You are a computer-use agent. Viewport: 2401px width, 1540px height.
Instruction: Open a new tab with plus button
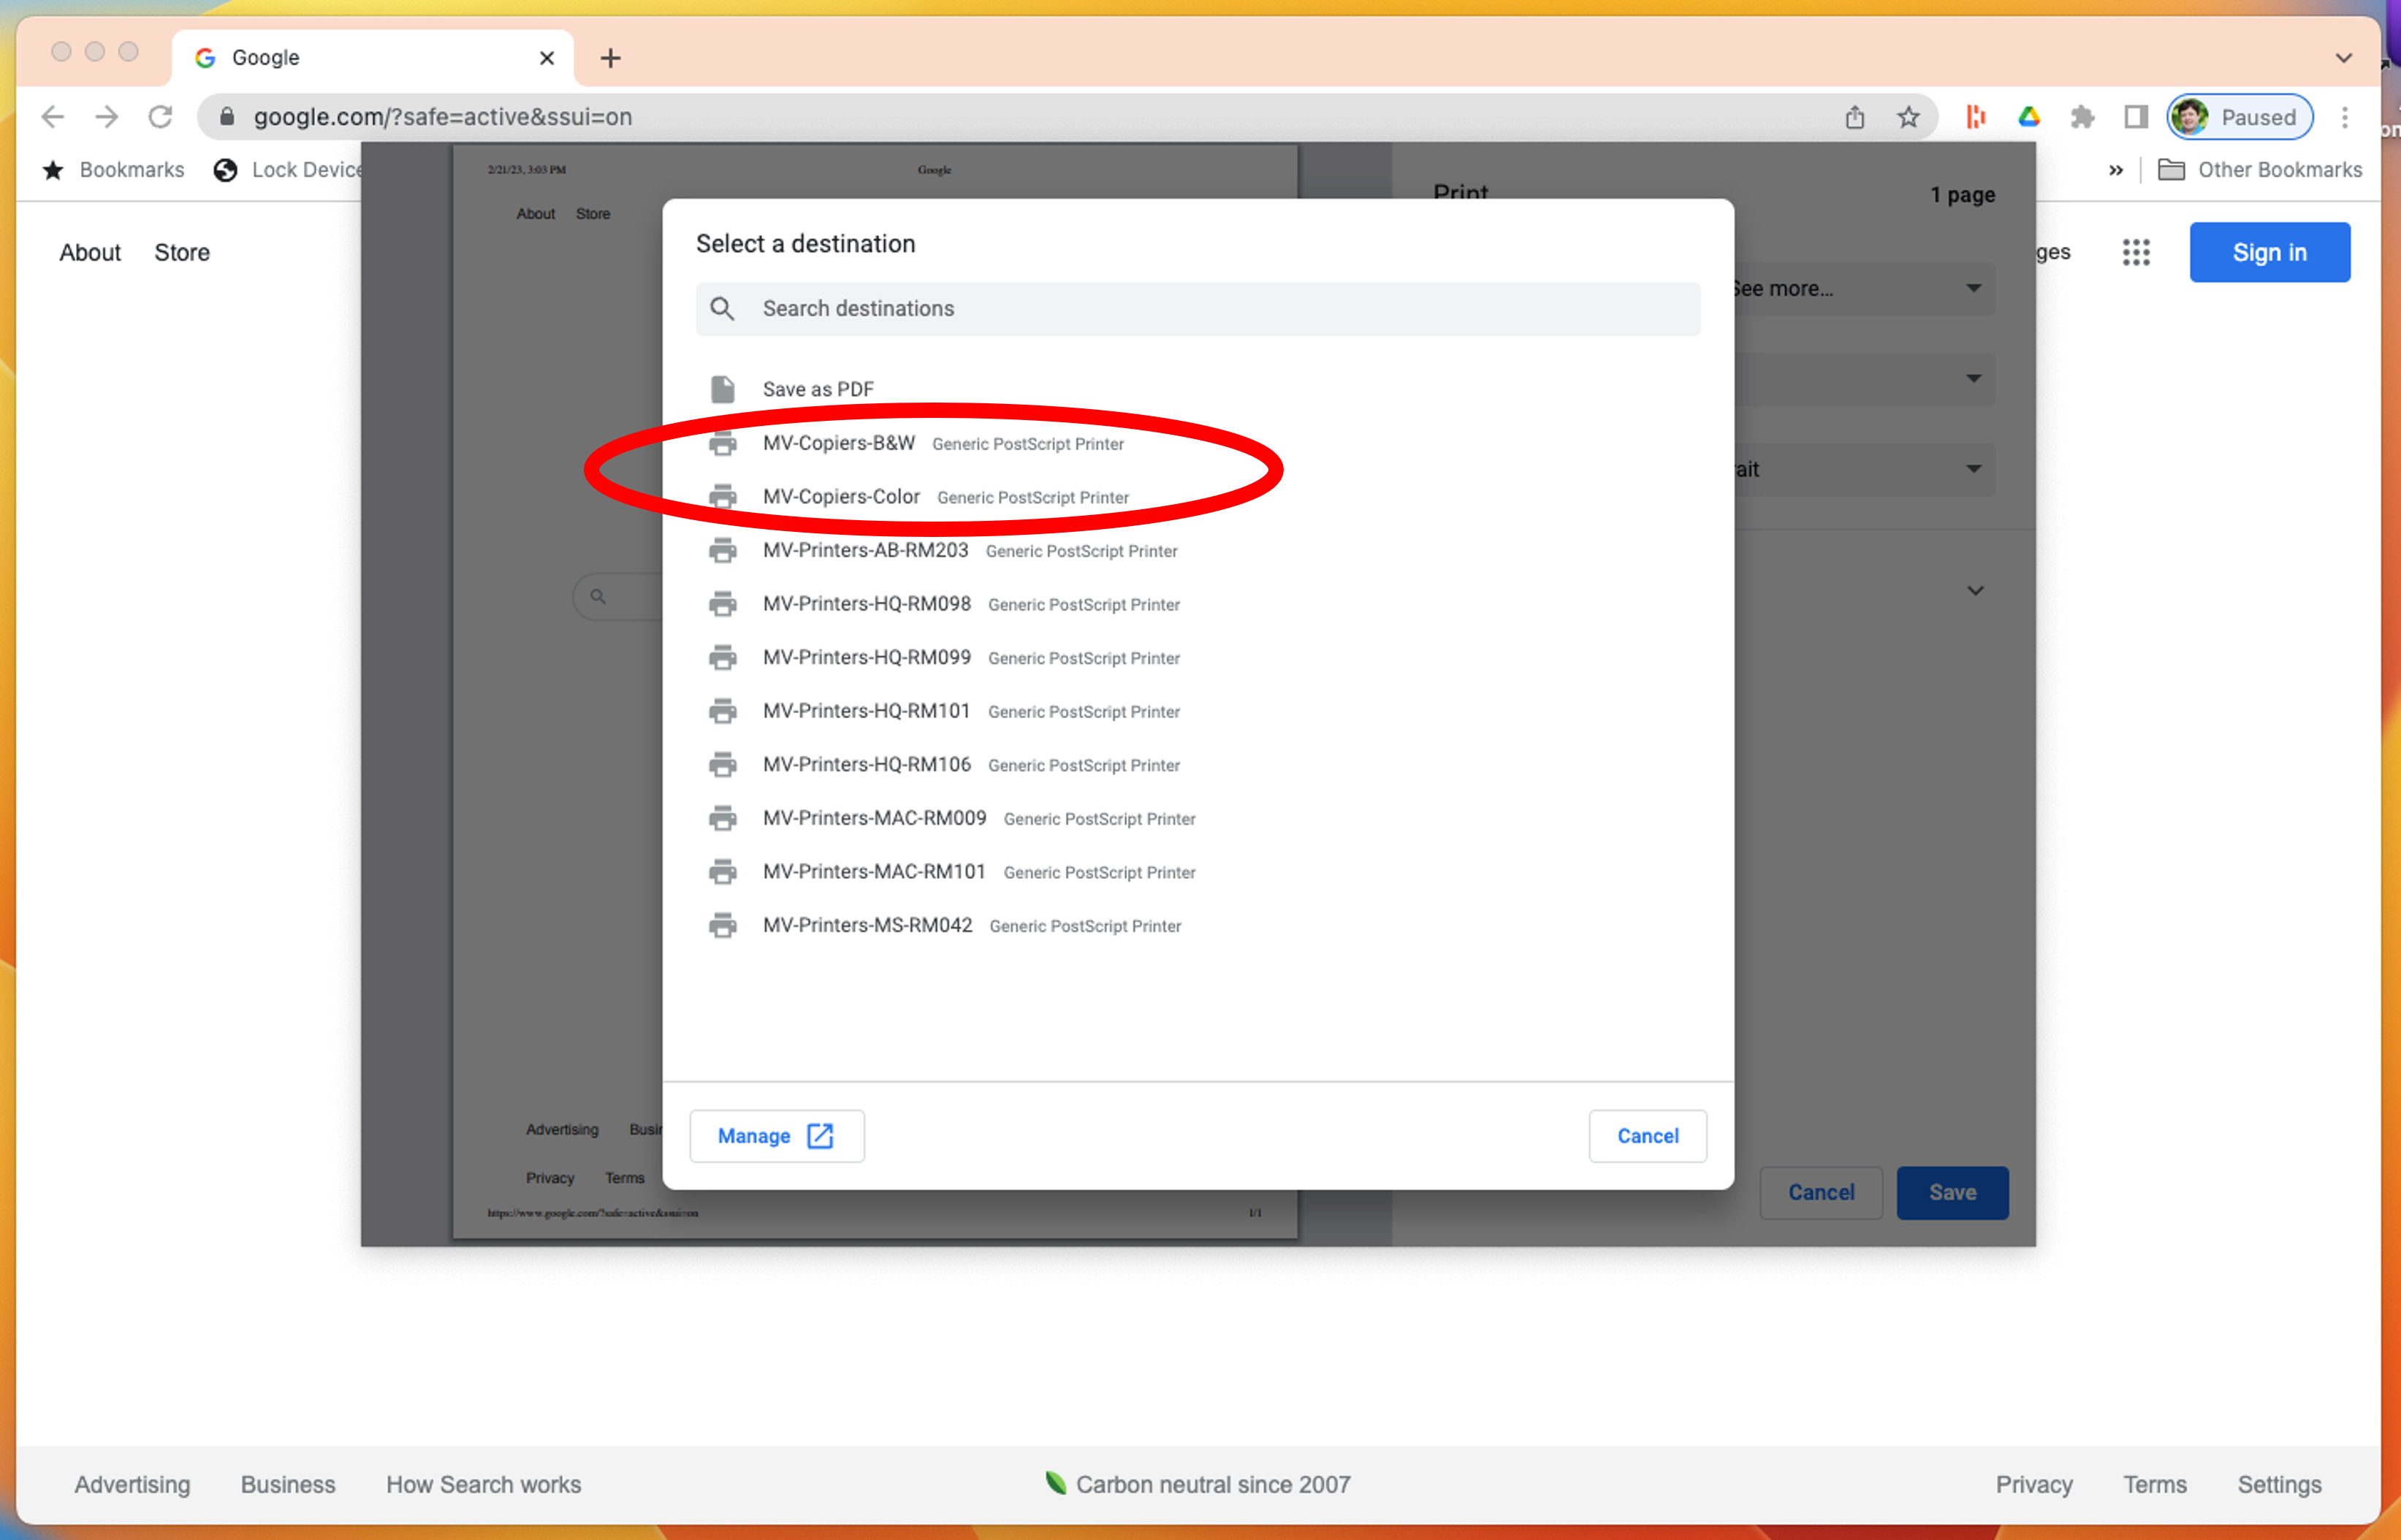click(x=610, y=58)
